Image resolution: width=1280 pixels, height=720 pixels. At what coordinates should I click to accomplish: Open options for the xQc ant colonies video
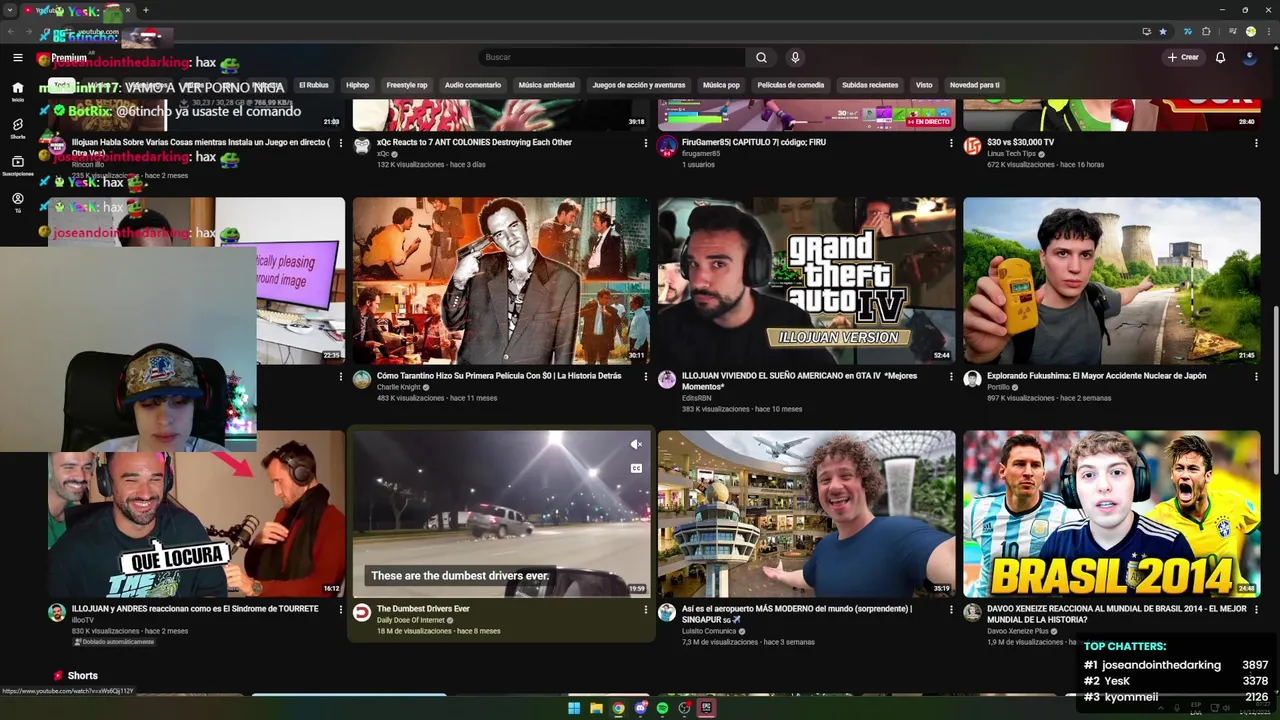point(645,144)
